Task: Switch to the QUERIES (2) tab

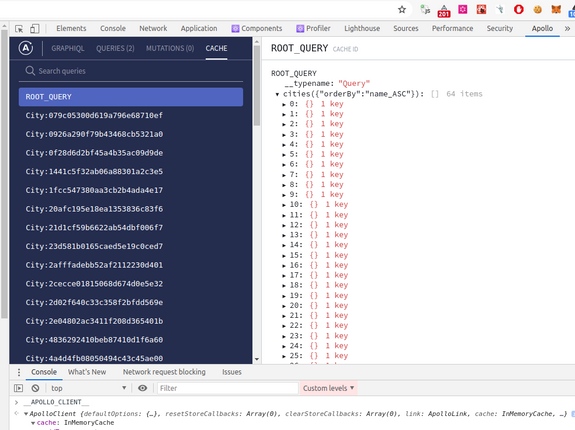Action: click(115, 48)
